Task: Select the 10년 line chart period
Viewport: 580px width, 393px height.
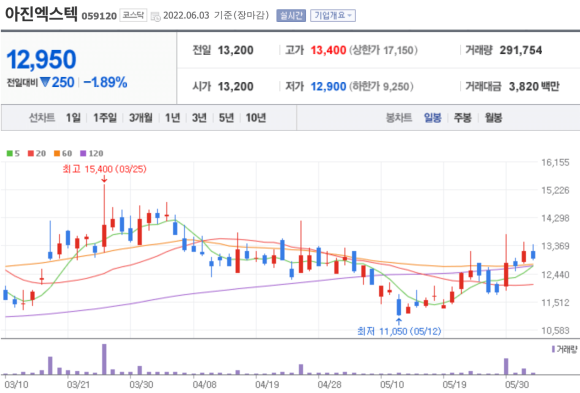Action: (x=256, y=118)
